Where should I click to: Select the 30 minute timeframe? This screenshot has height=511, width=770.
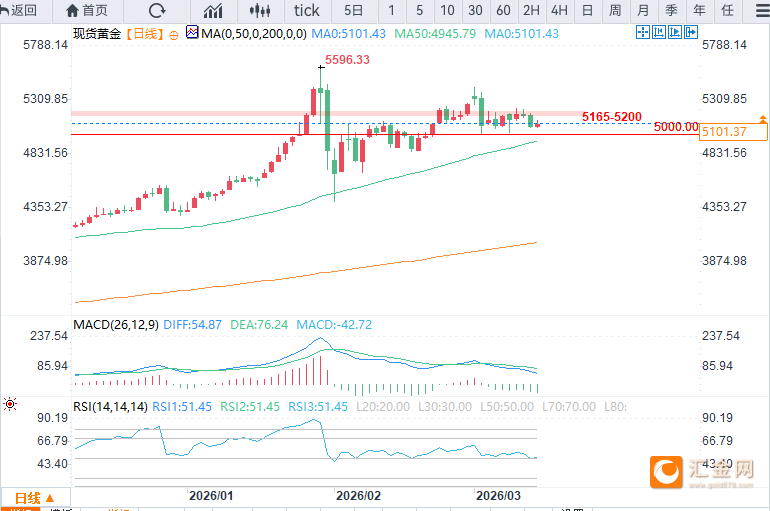475,10
